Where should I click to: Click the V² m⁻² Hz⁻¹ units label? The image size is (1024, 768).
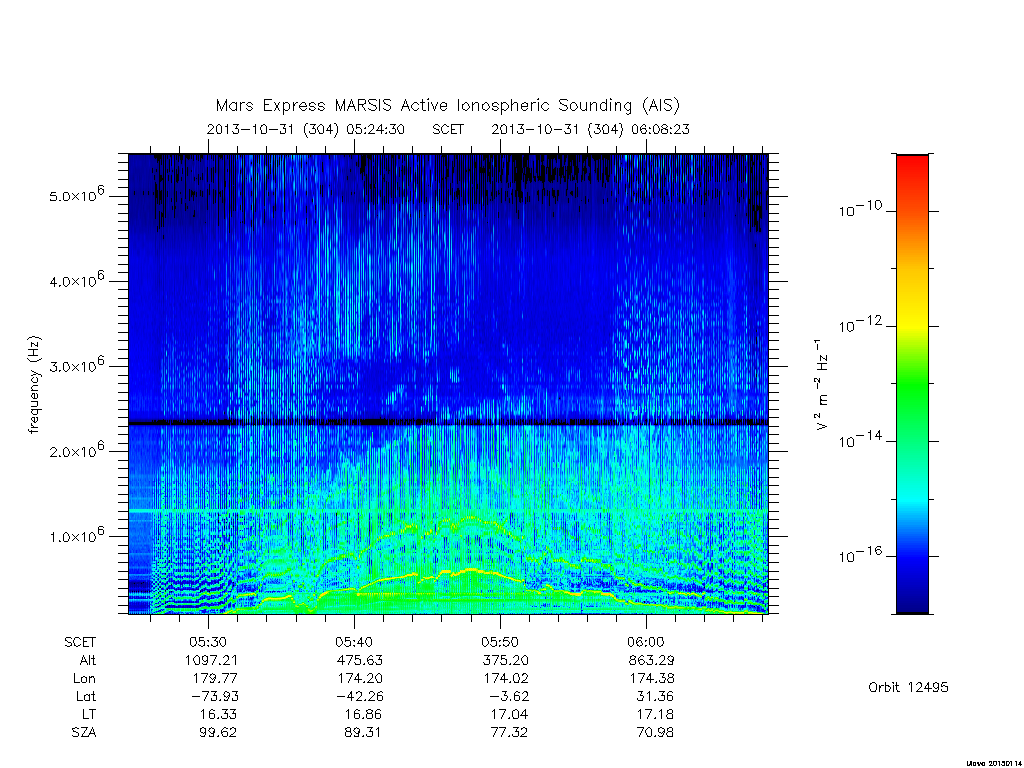click(822, 385)
